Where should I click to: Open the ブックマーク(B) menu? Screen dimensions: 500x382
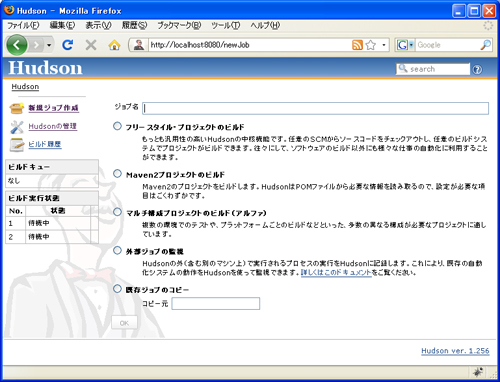179,25
